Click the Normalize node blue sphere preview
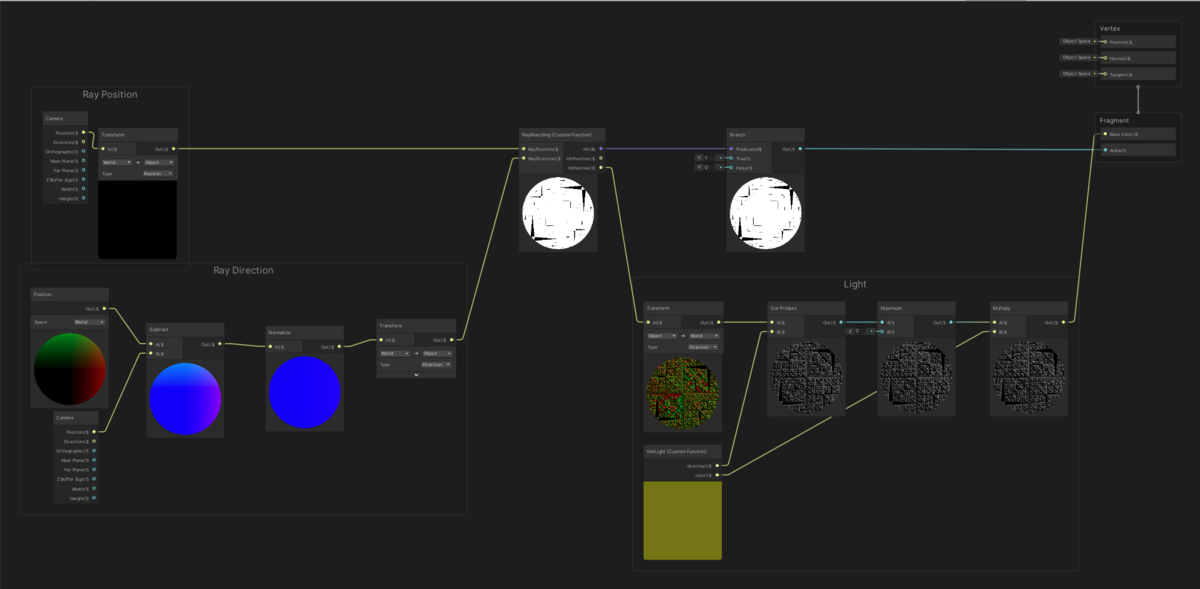 click(305, 392)
